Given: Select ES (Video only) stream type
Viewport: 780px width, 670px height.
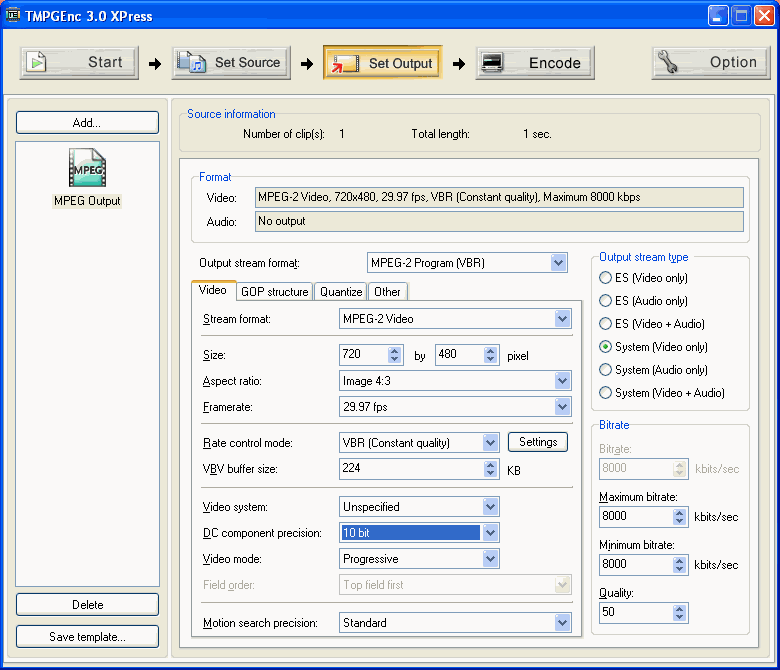Looking at the screenshot, I should (643, 278).
